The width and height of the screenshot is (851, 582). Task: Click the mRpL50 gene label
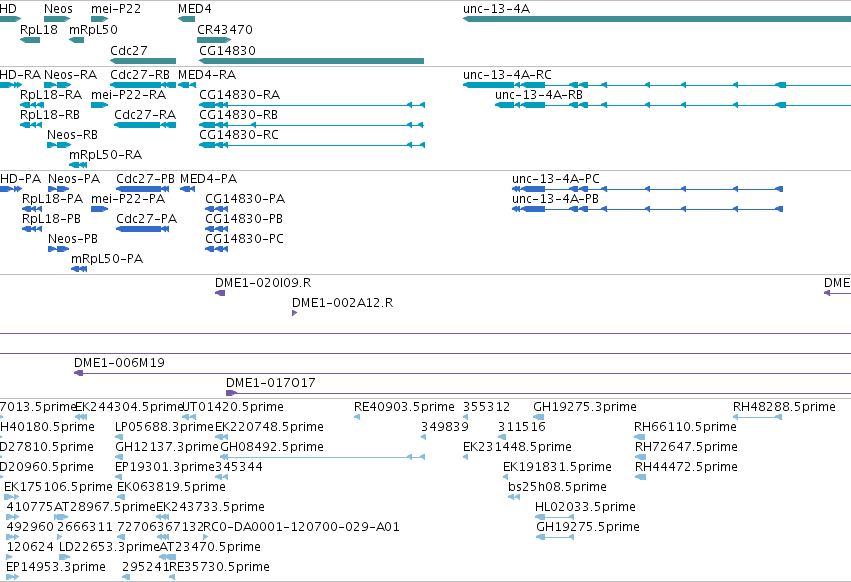93,29
